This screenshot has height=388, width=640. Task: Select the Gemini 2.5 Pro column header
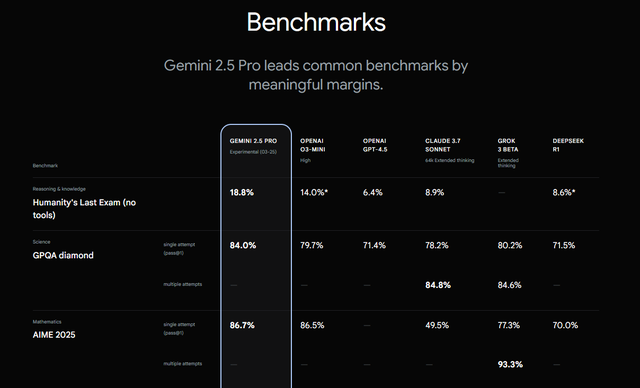[253, 141]
